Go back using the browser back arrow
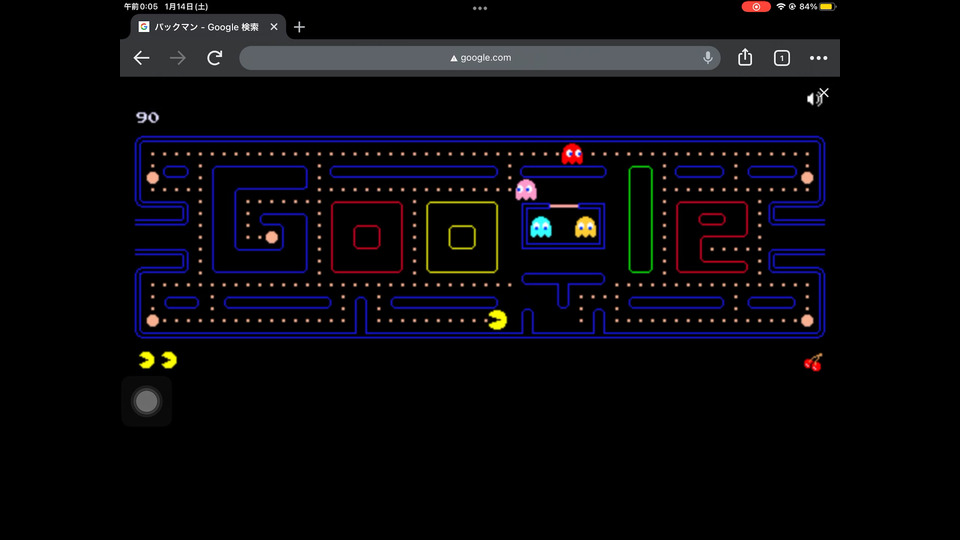 141,58
